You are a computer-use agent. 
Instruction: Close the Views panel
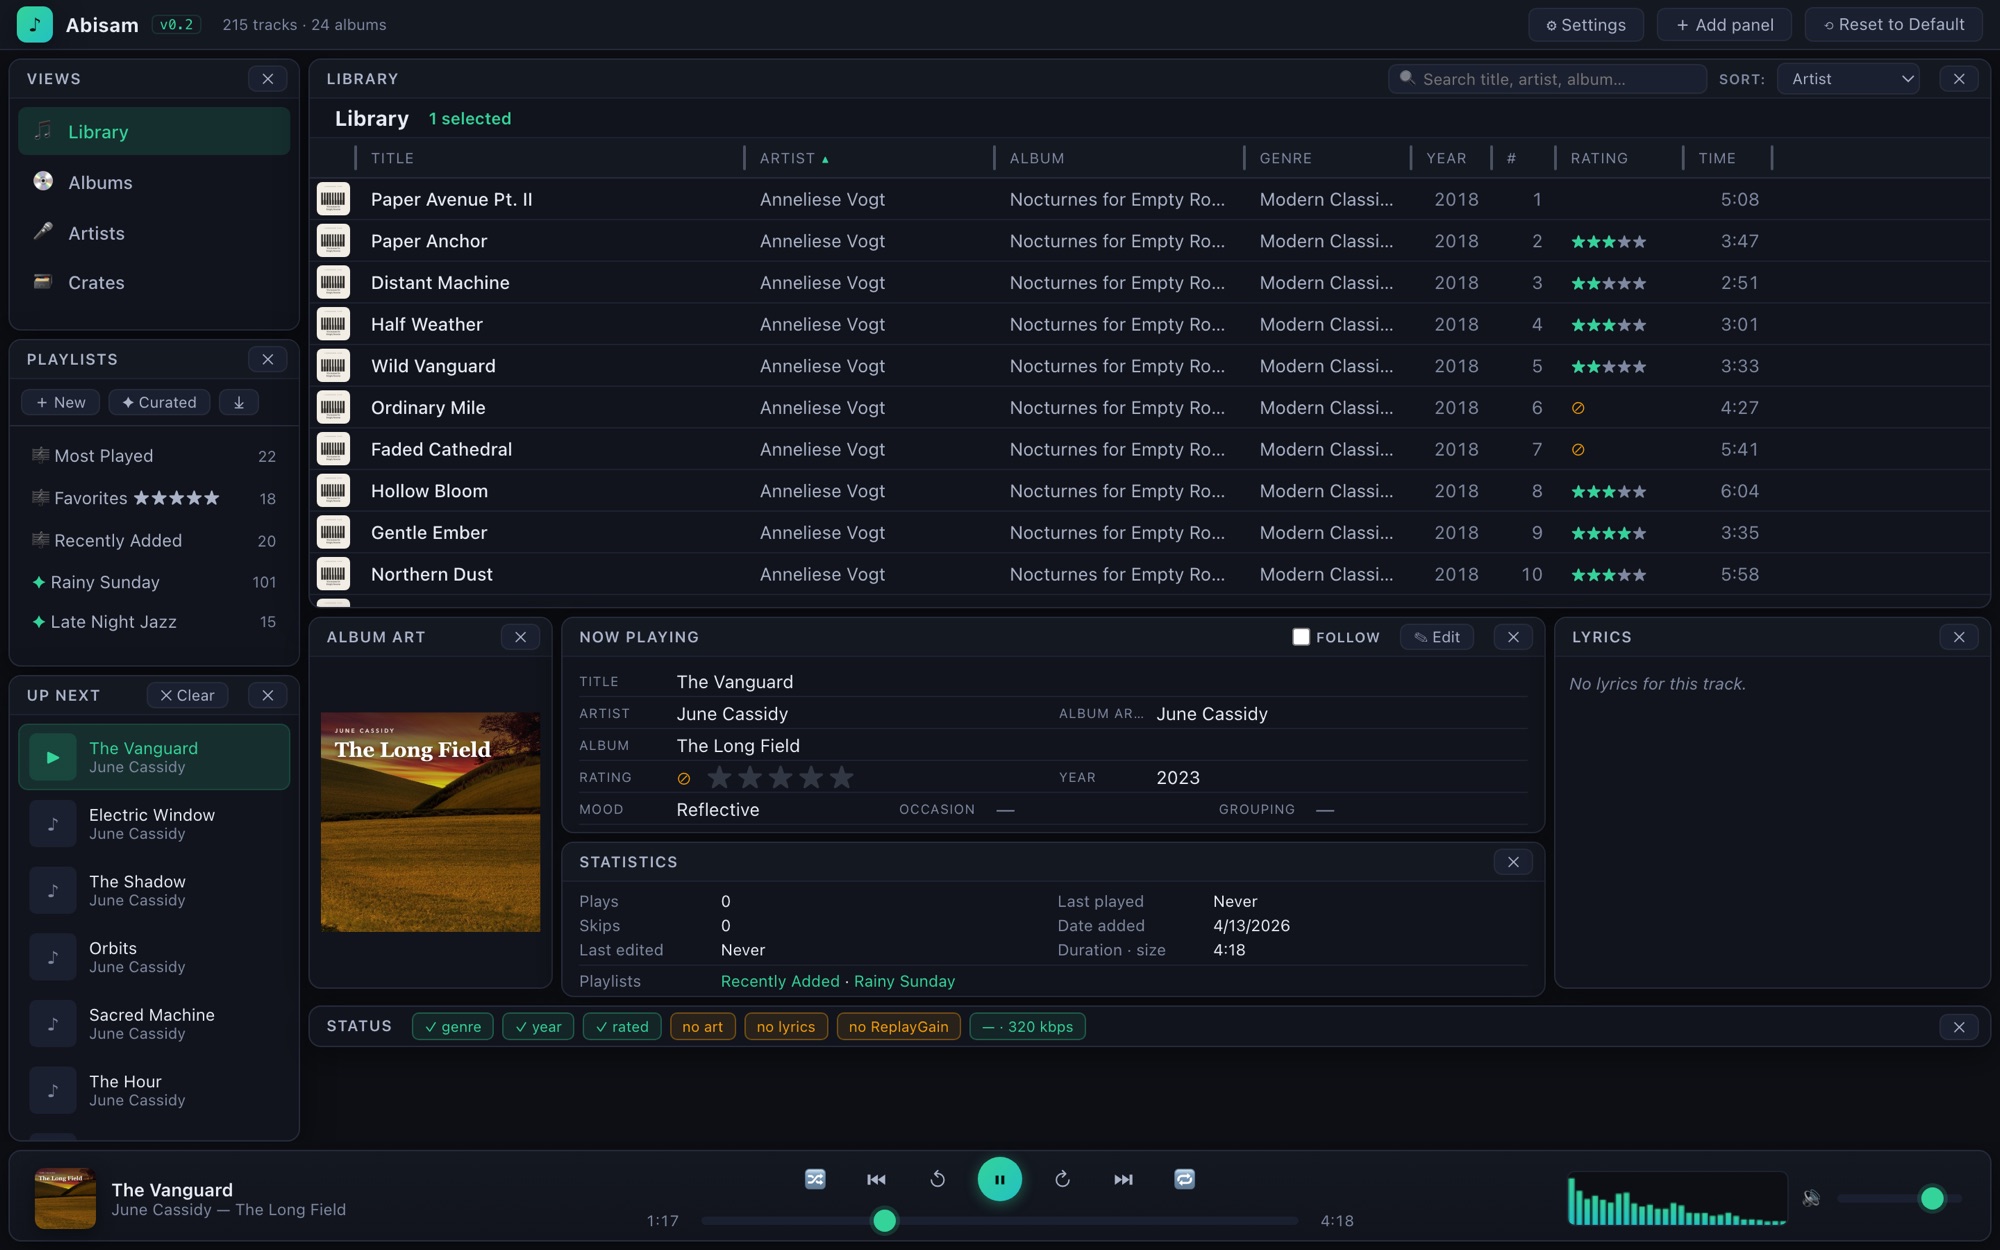coord(267,78)
